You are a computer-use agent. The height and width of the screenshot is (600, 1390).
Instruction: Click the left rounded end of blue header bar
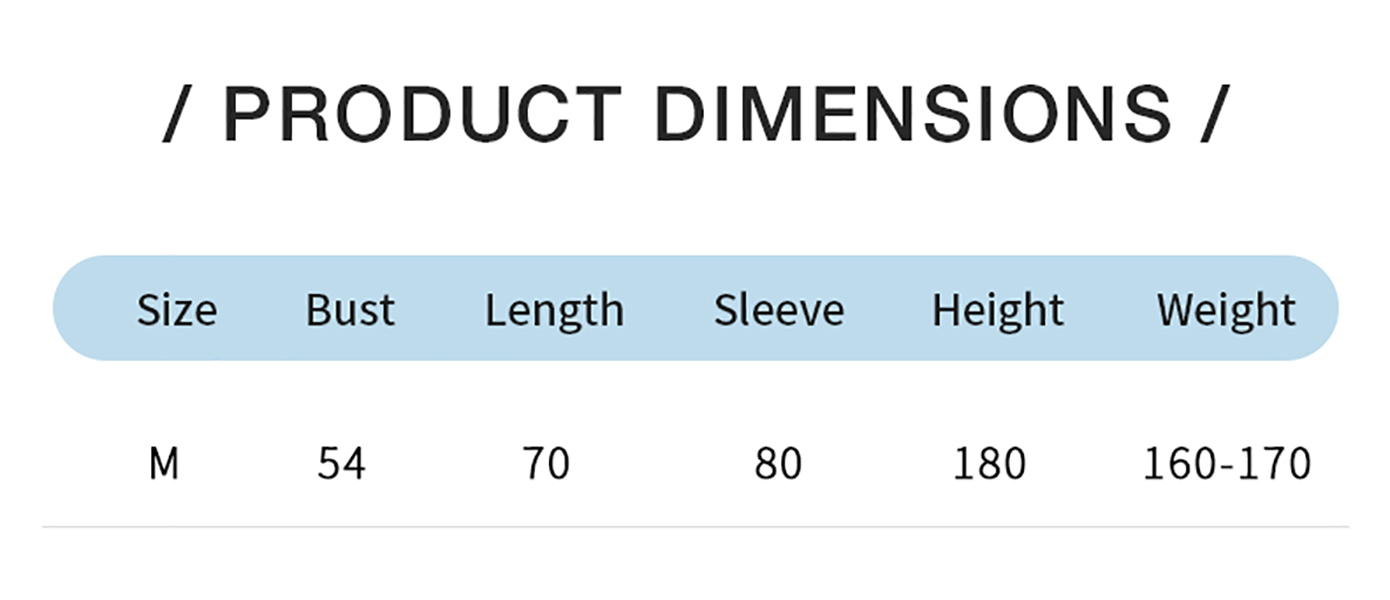(x=82, y=308)
